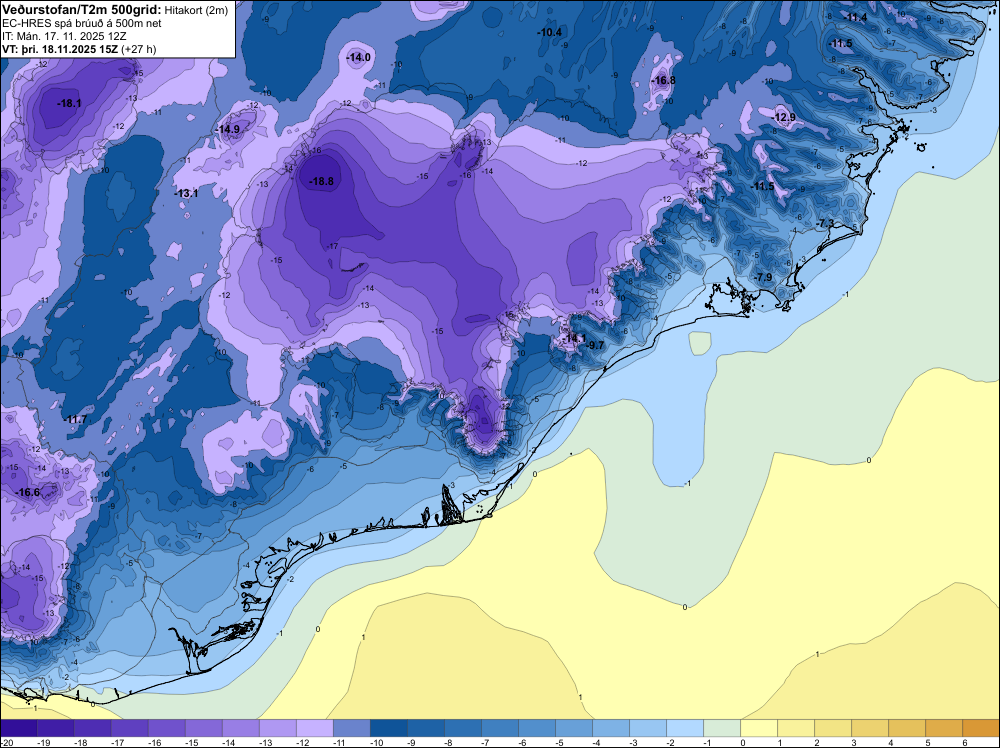Select the -7.3 coastal temperature value
Screen dimensions: 1000x748
click(825, 223)
